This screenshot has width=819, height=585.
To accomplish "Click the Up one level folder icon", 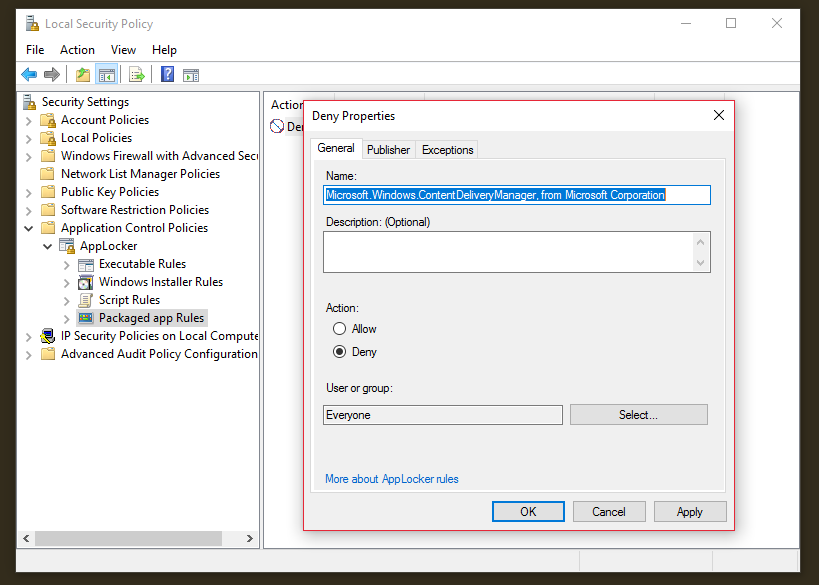I will [x=83, y=75].
